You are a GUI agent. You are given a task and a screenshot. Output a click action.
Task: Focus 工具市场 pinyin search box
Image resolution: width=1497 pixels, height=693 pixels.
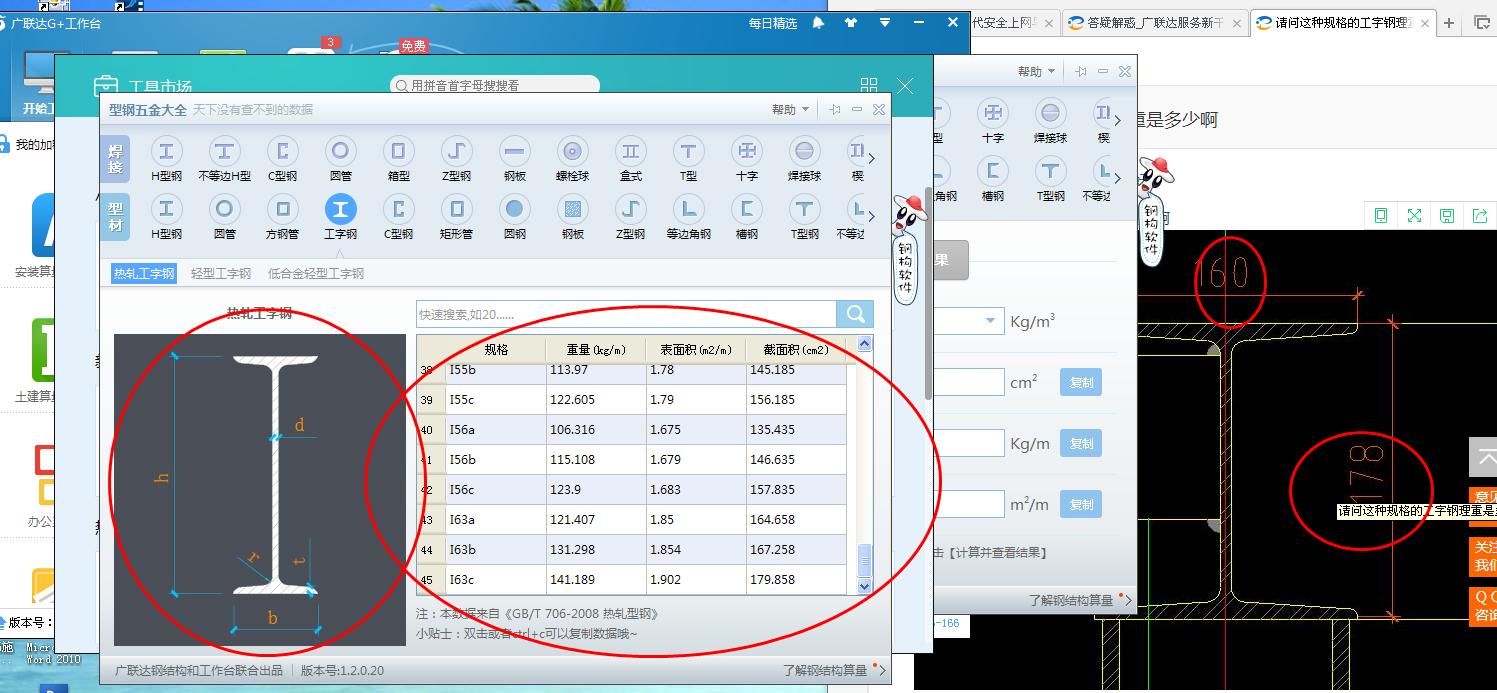(497, 86)
